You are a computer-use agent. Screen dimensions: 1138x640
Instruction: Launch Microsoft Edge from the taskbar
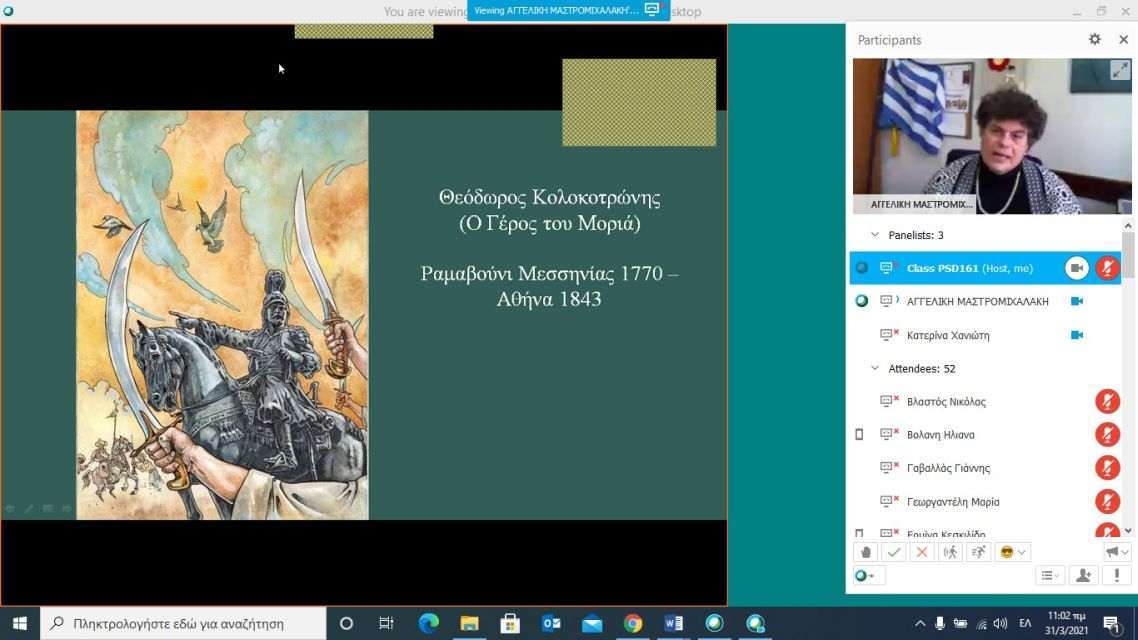click(x=428, y=623)
